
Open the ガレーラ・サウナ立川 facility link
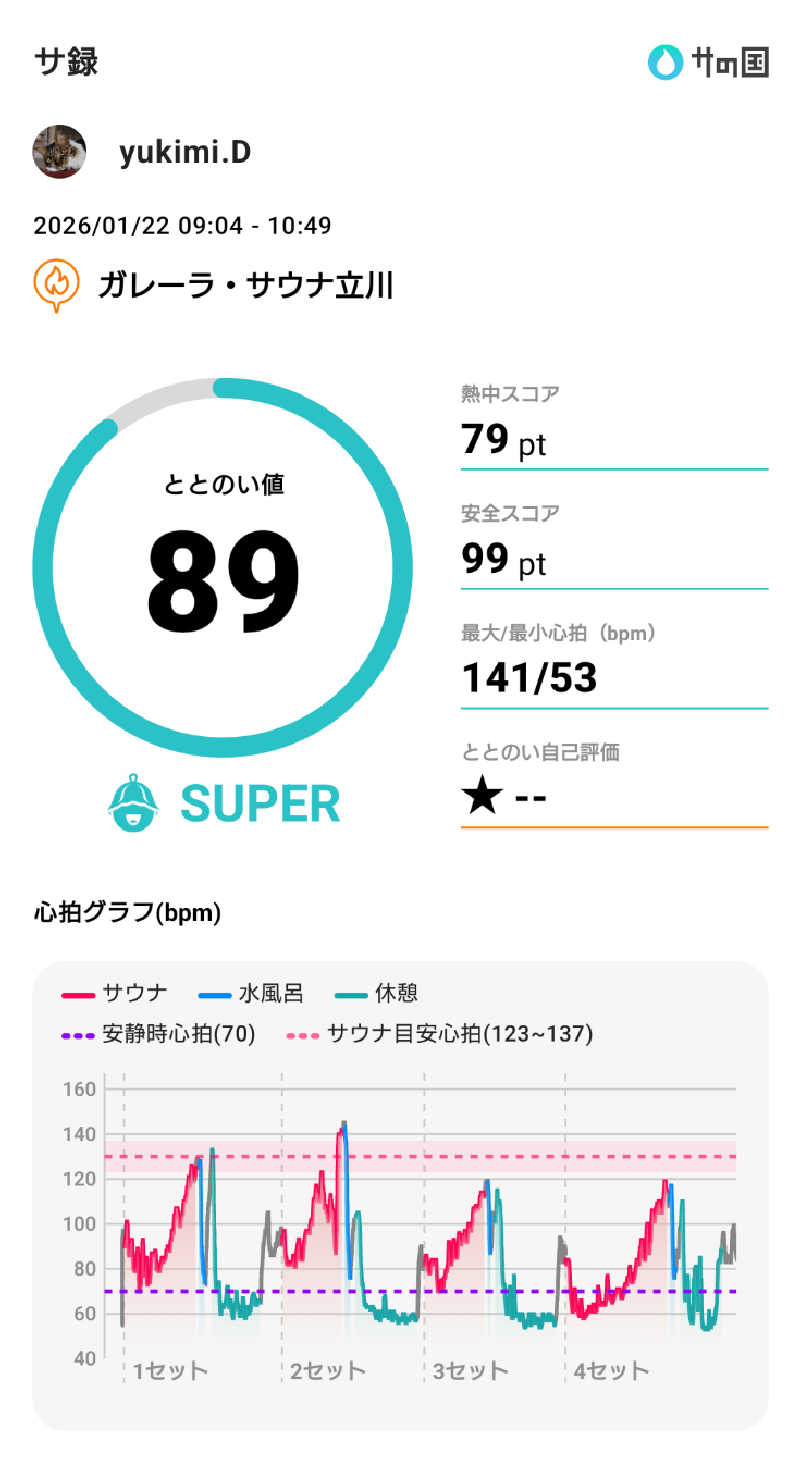tap(245, 286)
